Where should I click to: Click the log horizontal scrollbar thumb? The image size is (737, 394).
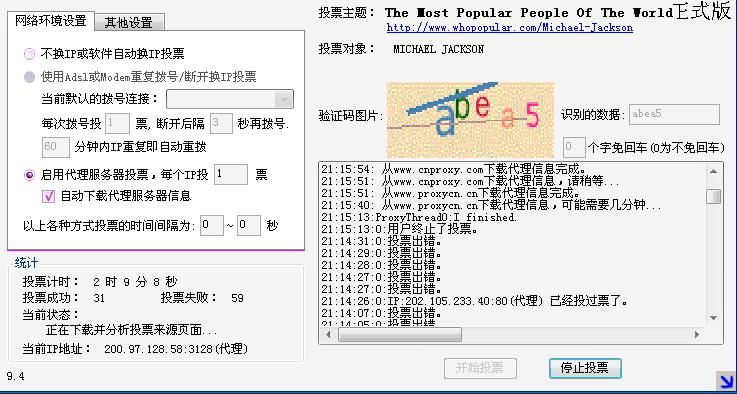pos(400,335)
